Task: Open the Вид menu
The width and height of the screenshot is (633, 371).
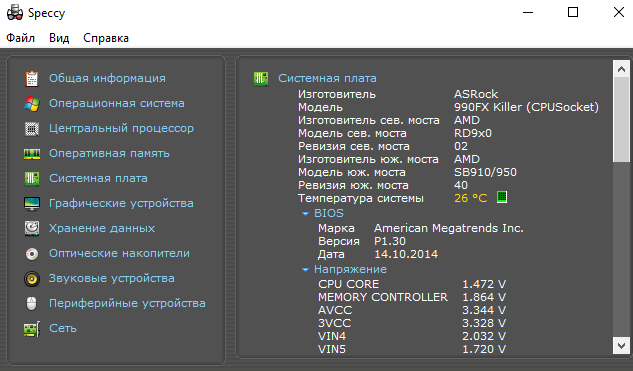Action: [x=59, y=38]
